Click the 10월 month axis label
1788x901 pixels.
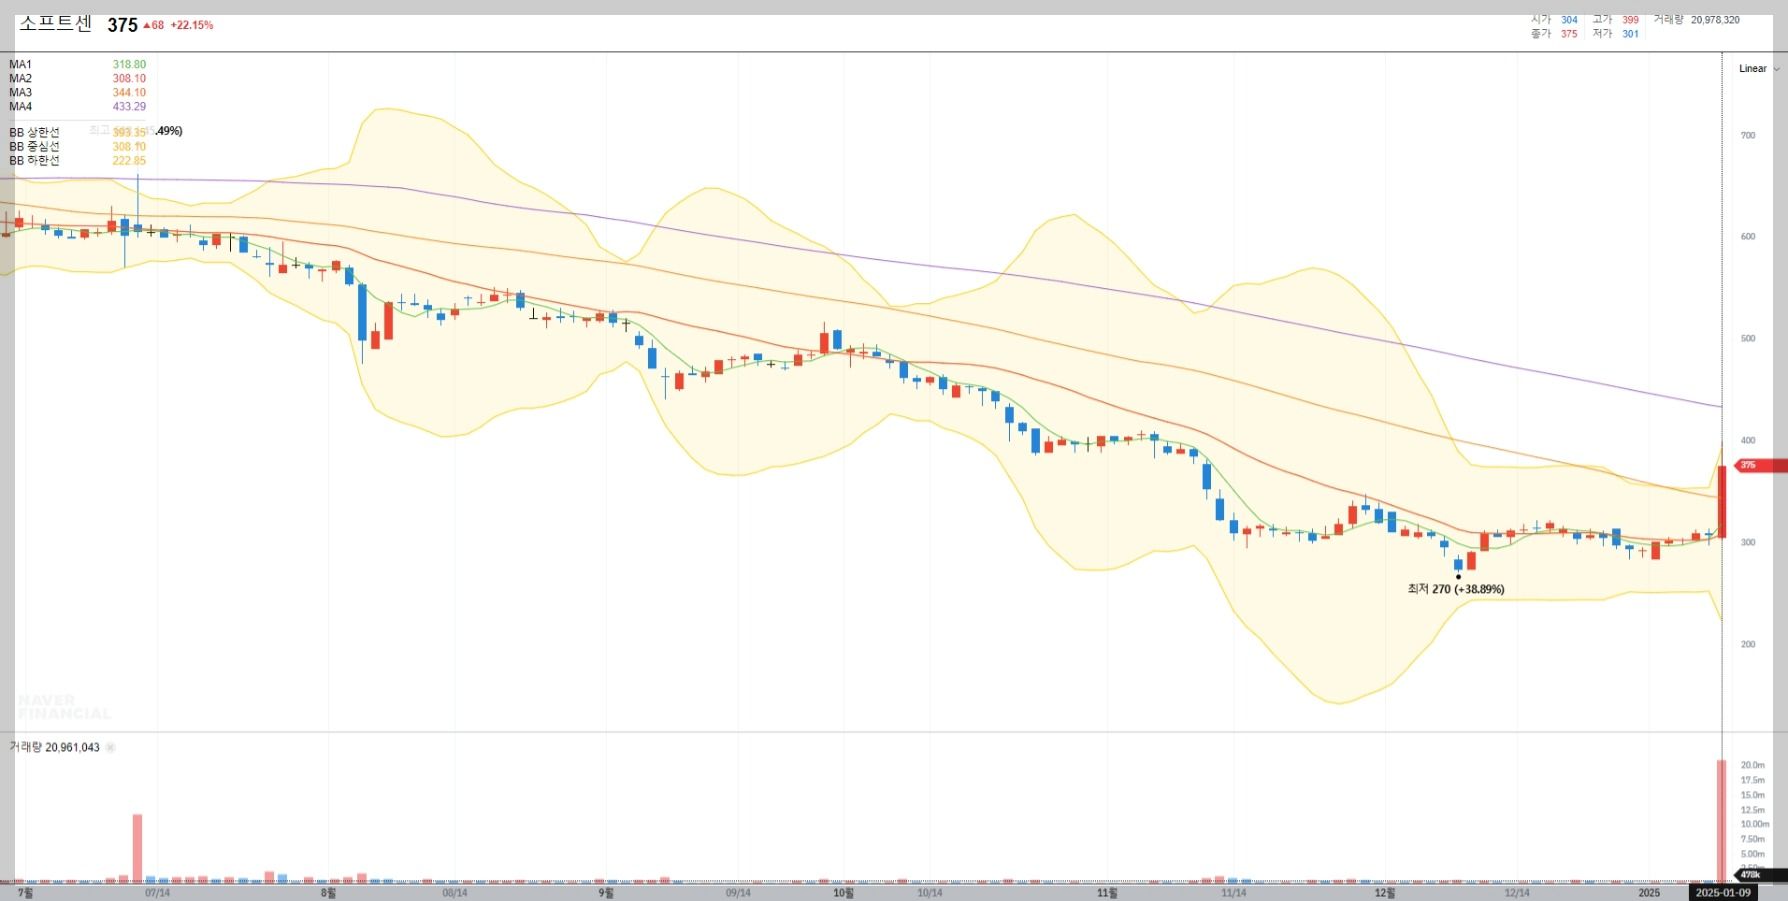tap(844, 893)
